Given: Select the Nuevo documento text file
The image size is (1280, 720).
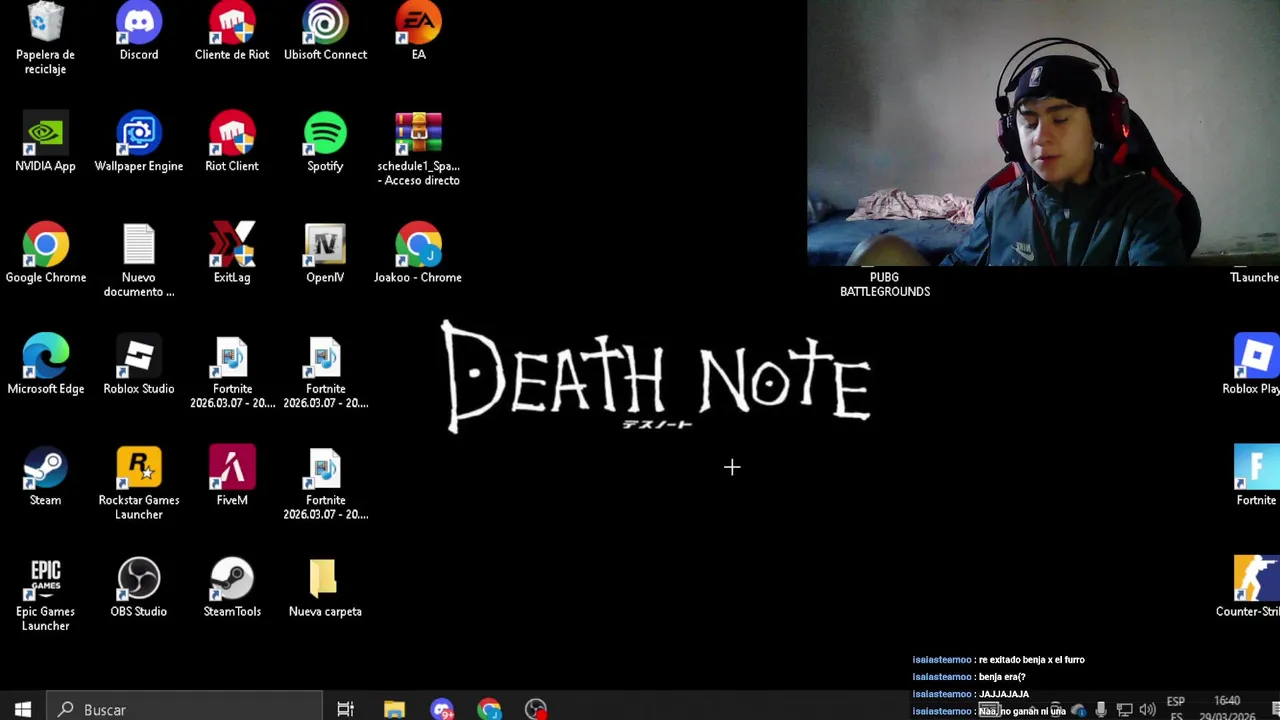Looking at the screenshot, I should [139, 261].
